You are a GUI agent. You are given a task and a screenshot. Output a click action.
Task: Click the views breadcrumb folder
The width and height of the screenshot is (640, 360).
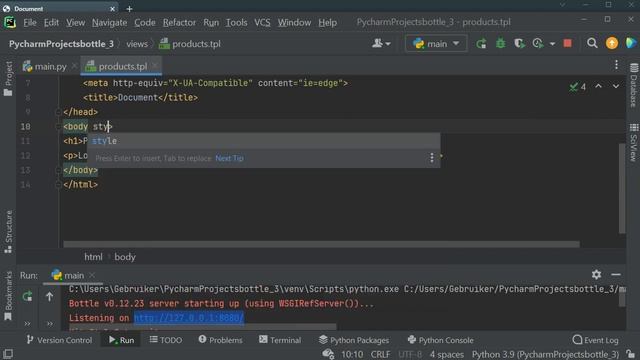tap(137, 44)
